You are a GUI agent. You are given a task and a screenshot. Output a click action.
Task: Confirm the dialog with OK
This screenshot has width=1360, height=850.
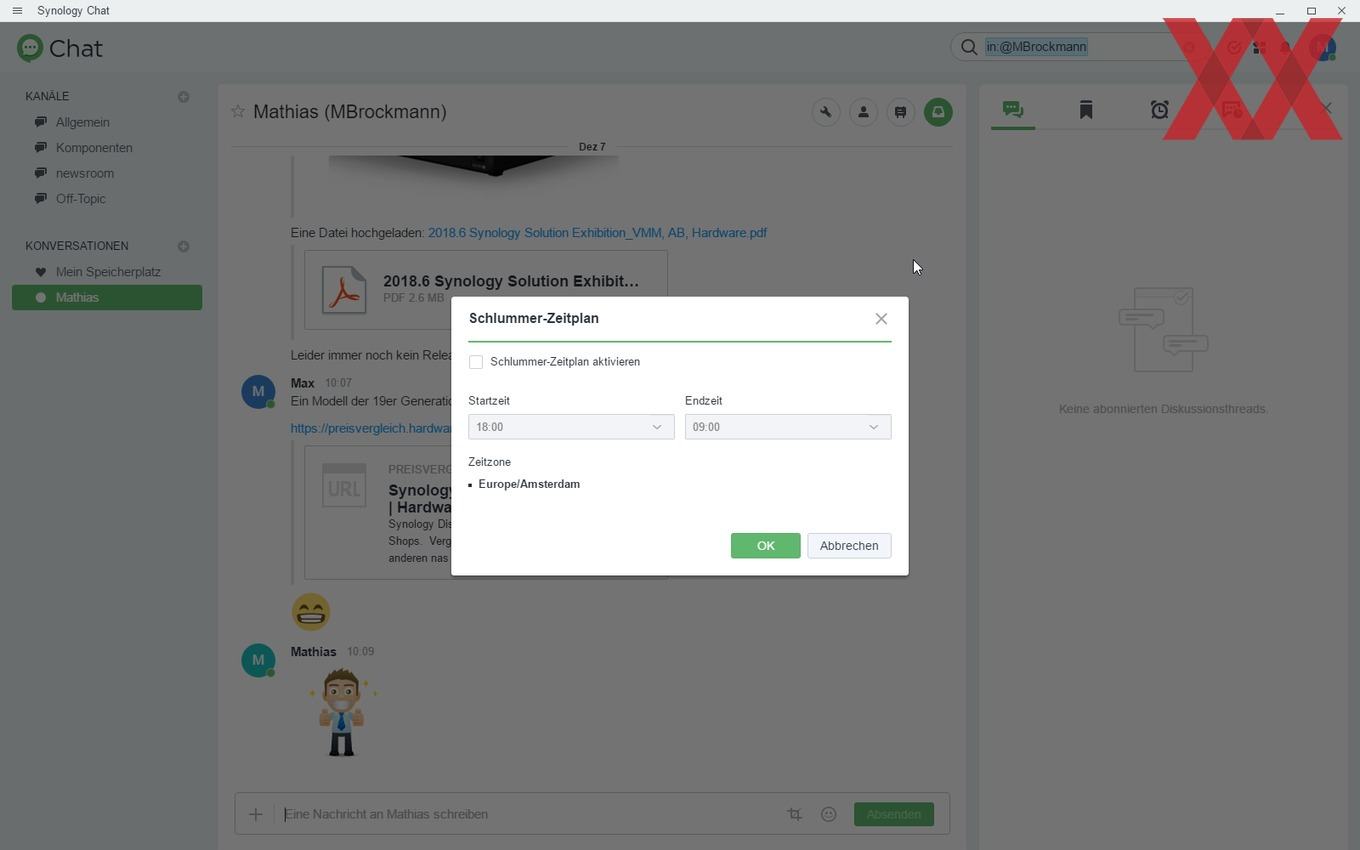[x=765, y=546]
